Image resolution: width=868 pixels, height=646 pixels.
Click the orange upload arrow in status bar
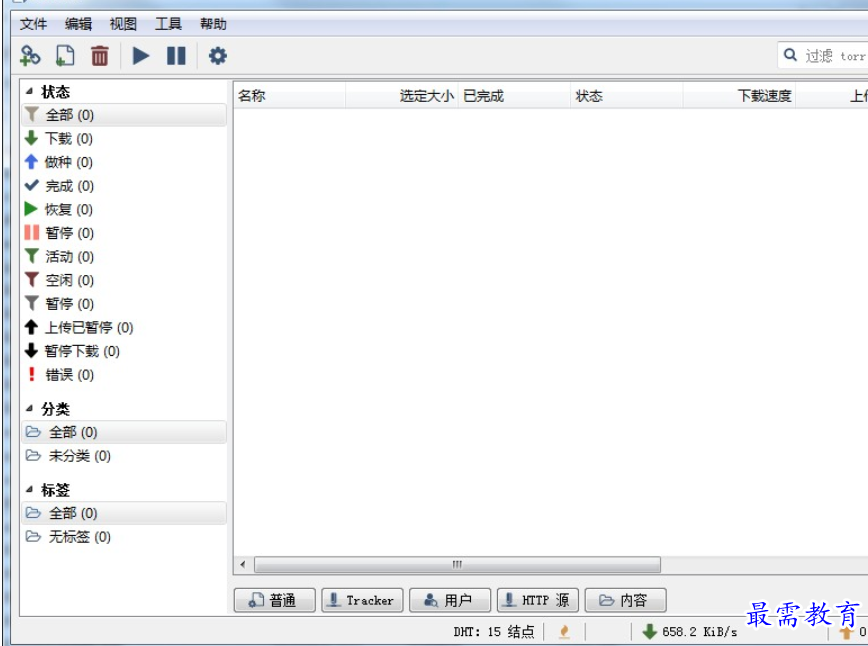[x=846, y=632]
